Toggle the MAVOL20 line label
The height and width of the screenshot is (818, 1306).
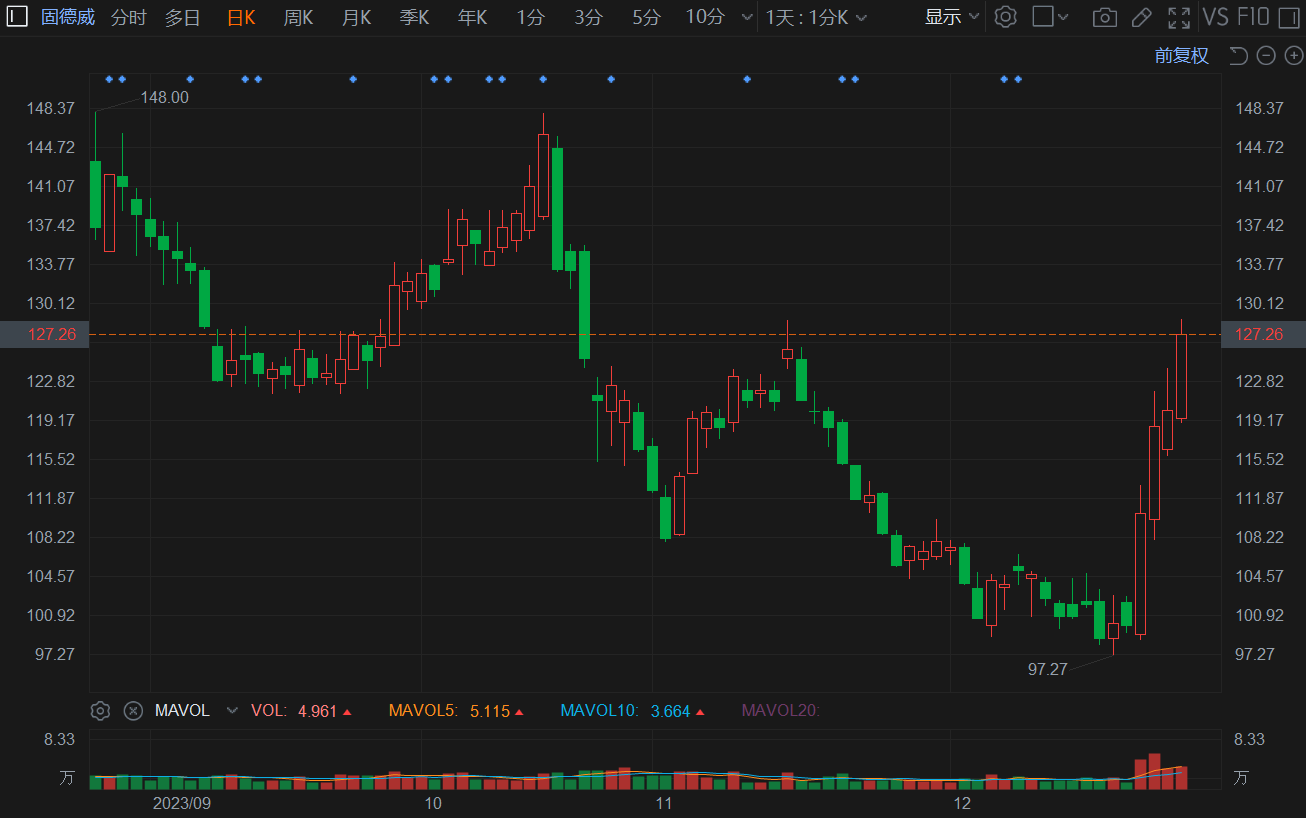(780, 711)
